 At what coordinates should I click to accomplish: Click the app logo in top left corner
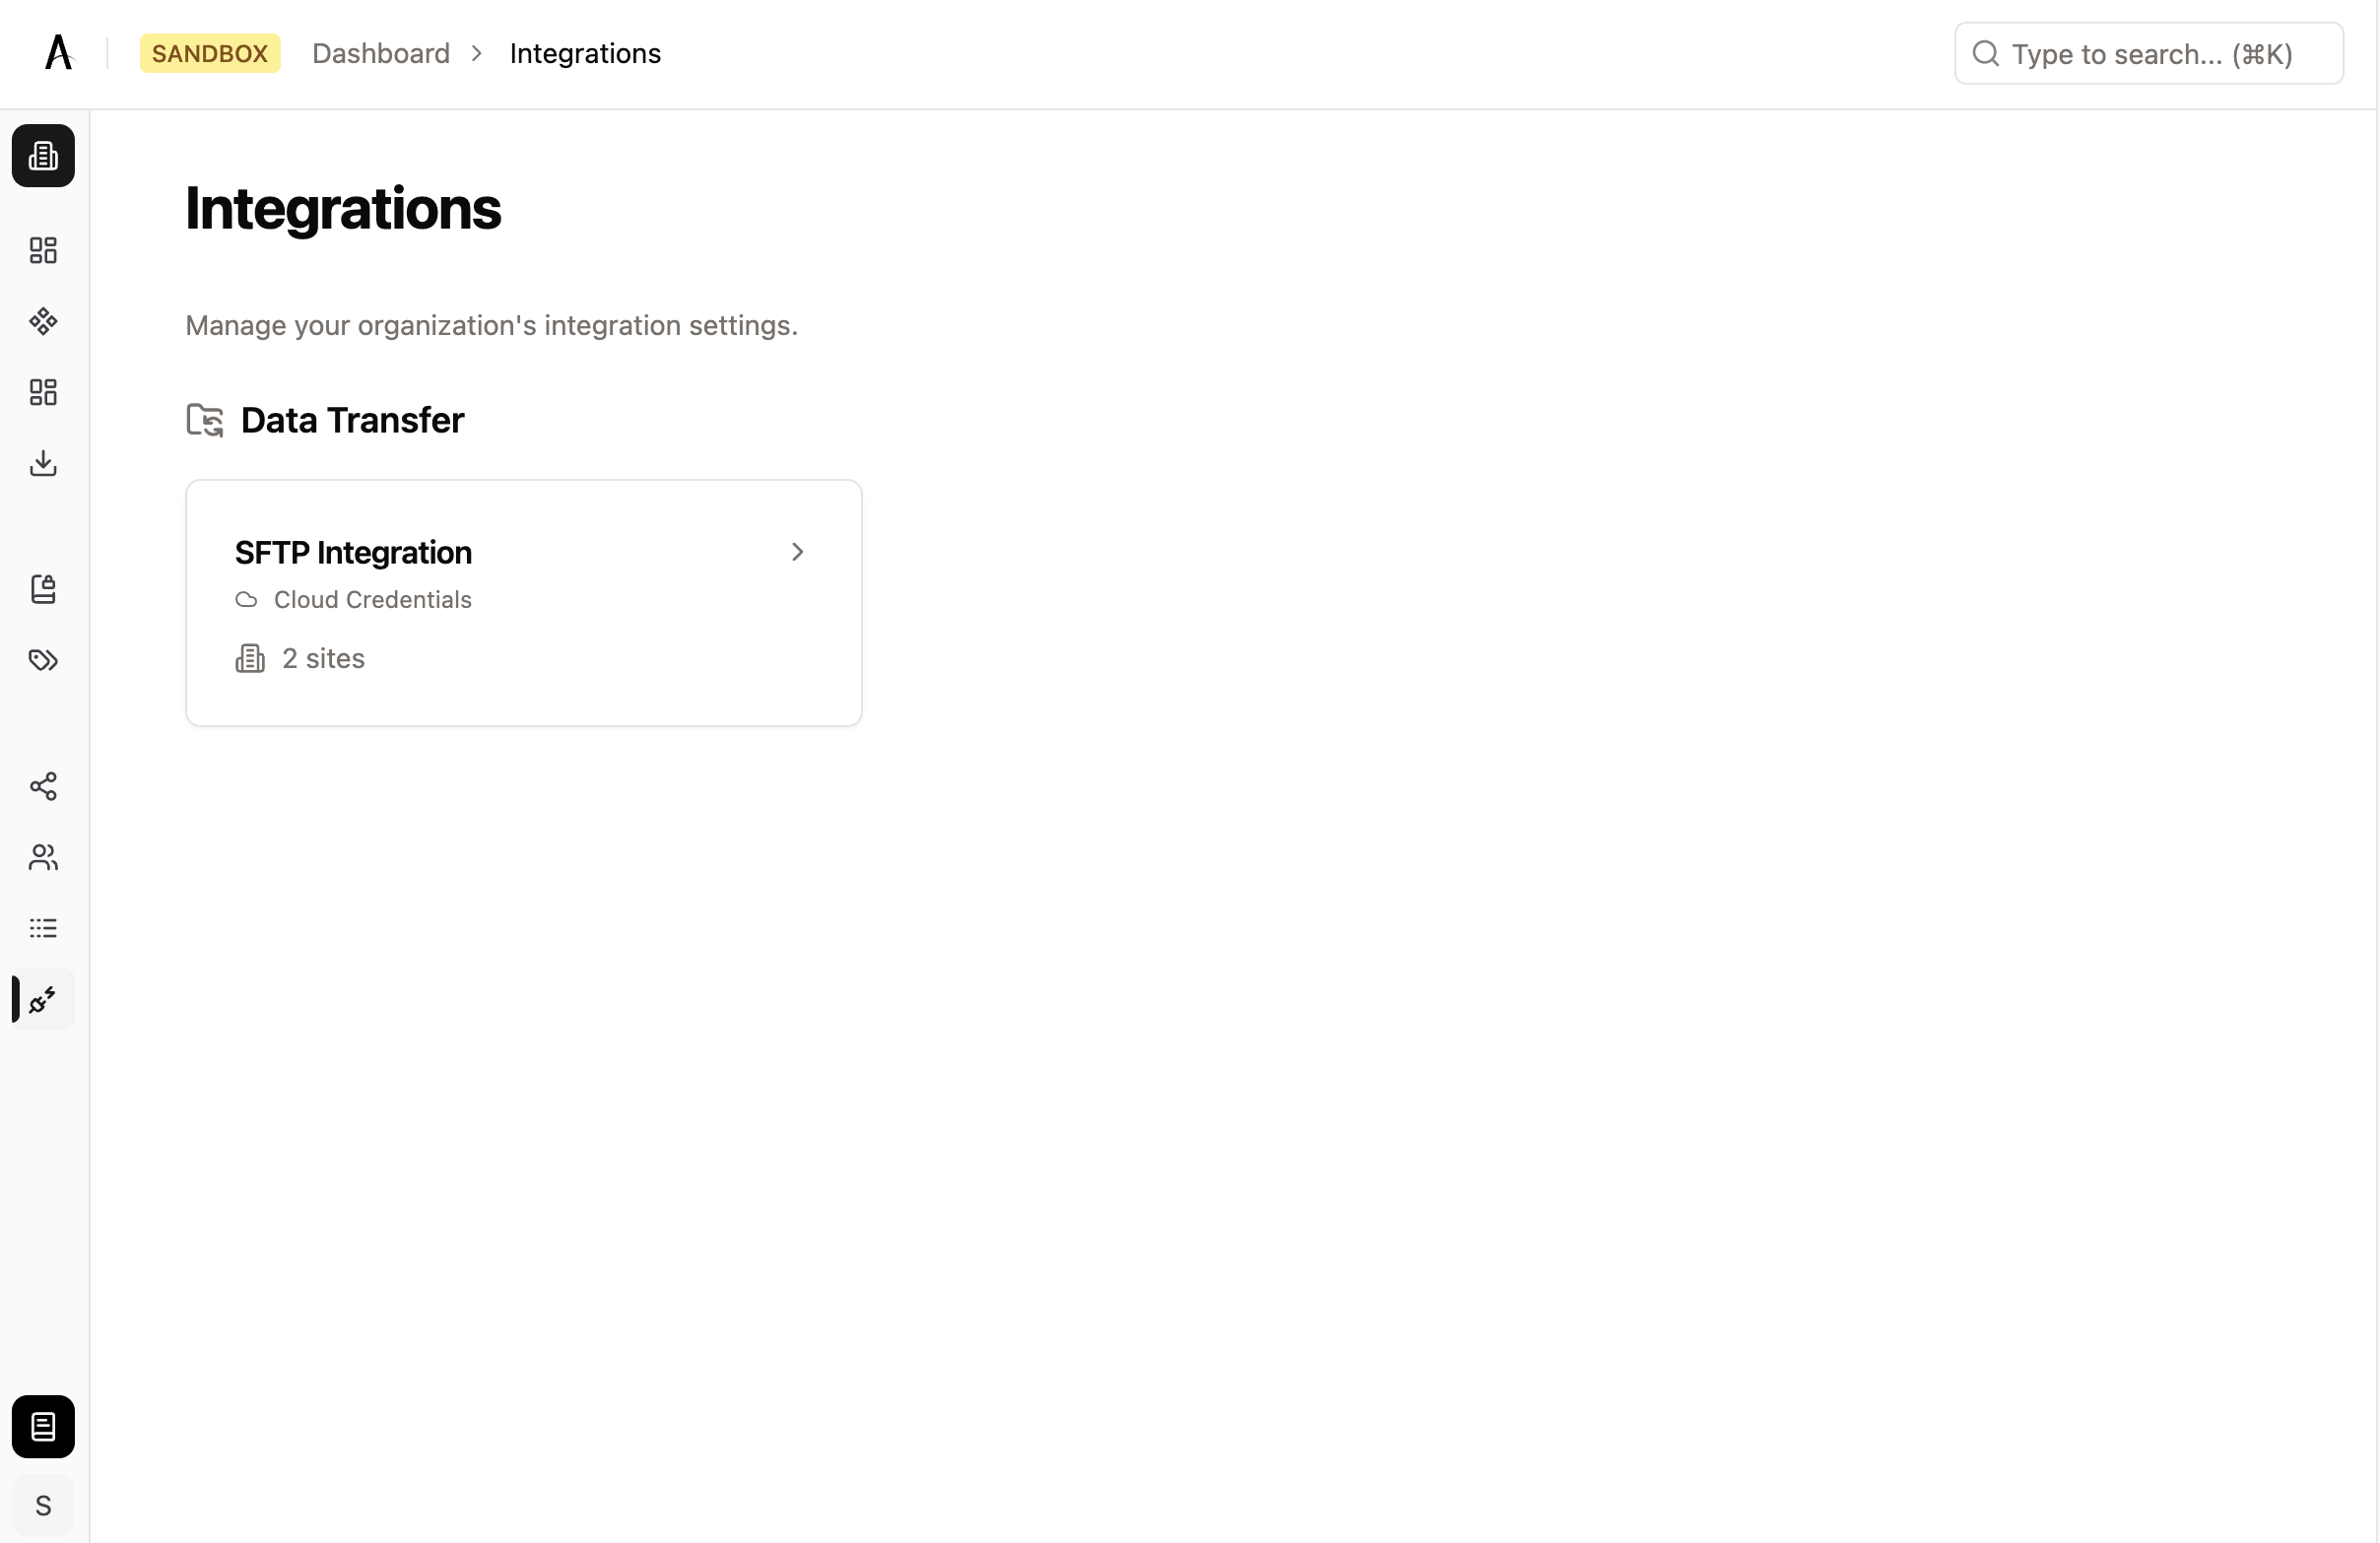click(x=57, y=52)
